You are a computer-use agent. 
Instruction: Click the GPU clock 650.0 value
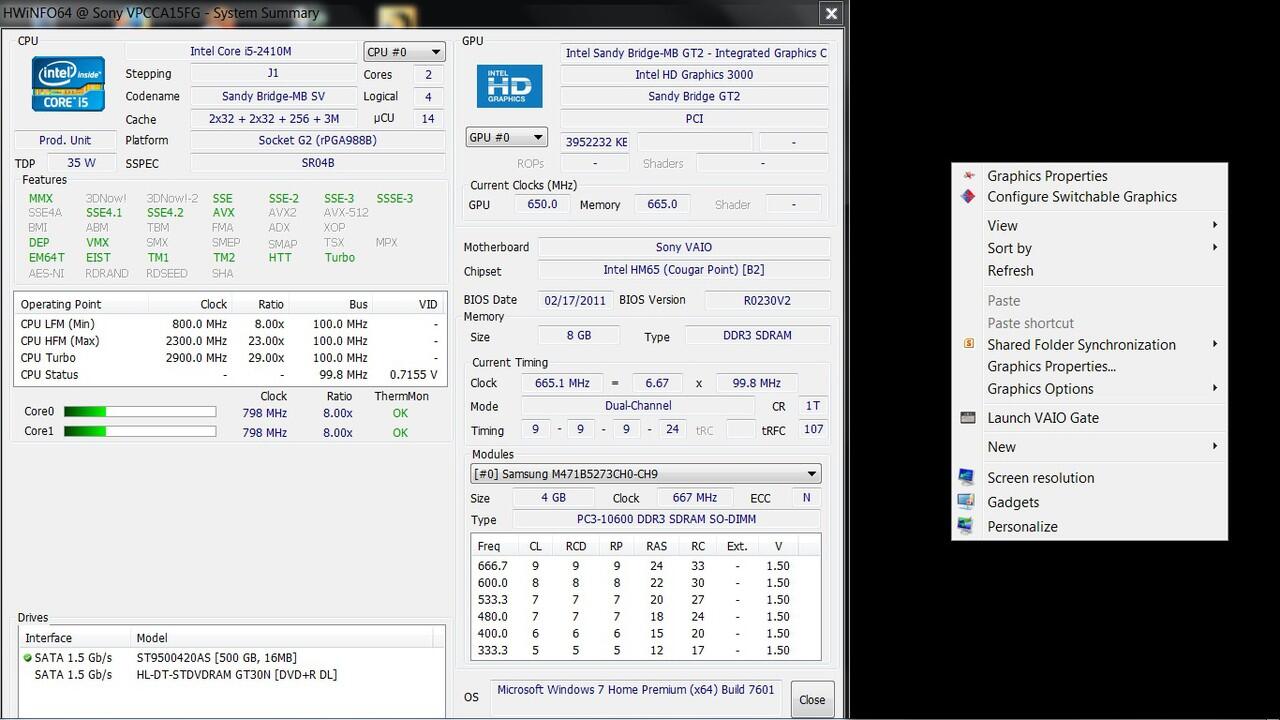click(x=542, y=204)
